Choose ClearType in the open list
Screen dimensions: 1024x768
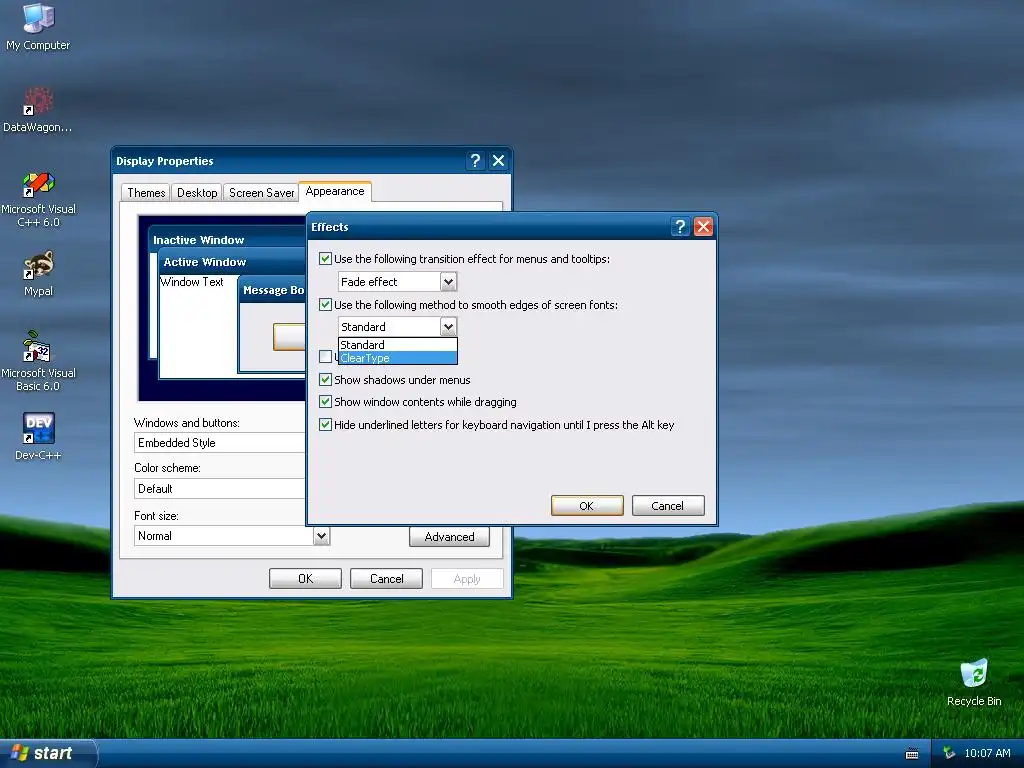click(x=398, y=358)
